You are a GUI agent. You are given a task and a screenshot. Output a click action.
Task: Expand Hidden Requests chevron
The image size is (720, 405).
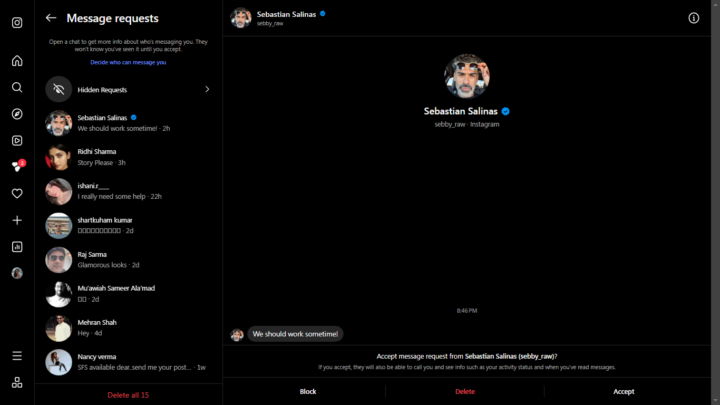click(207, 89)
